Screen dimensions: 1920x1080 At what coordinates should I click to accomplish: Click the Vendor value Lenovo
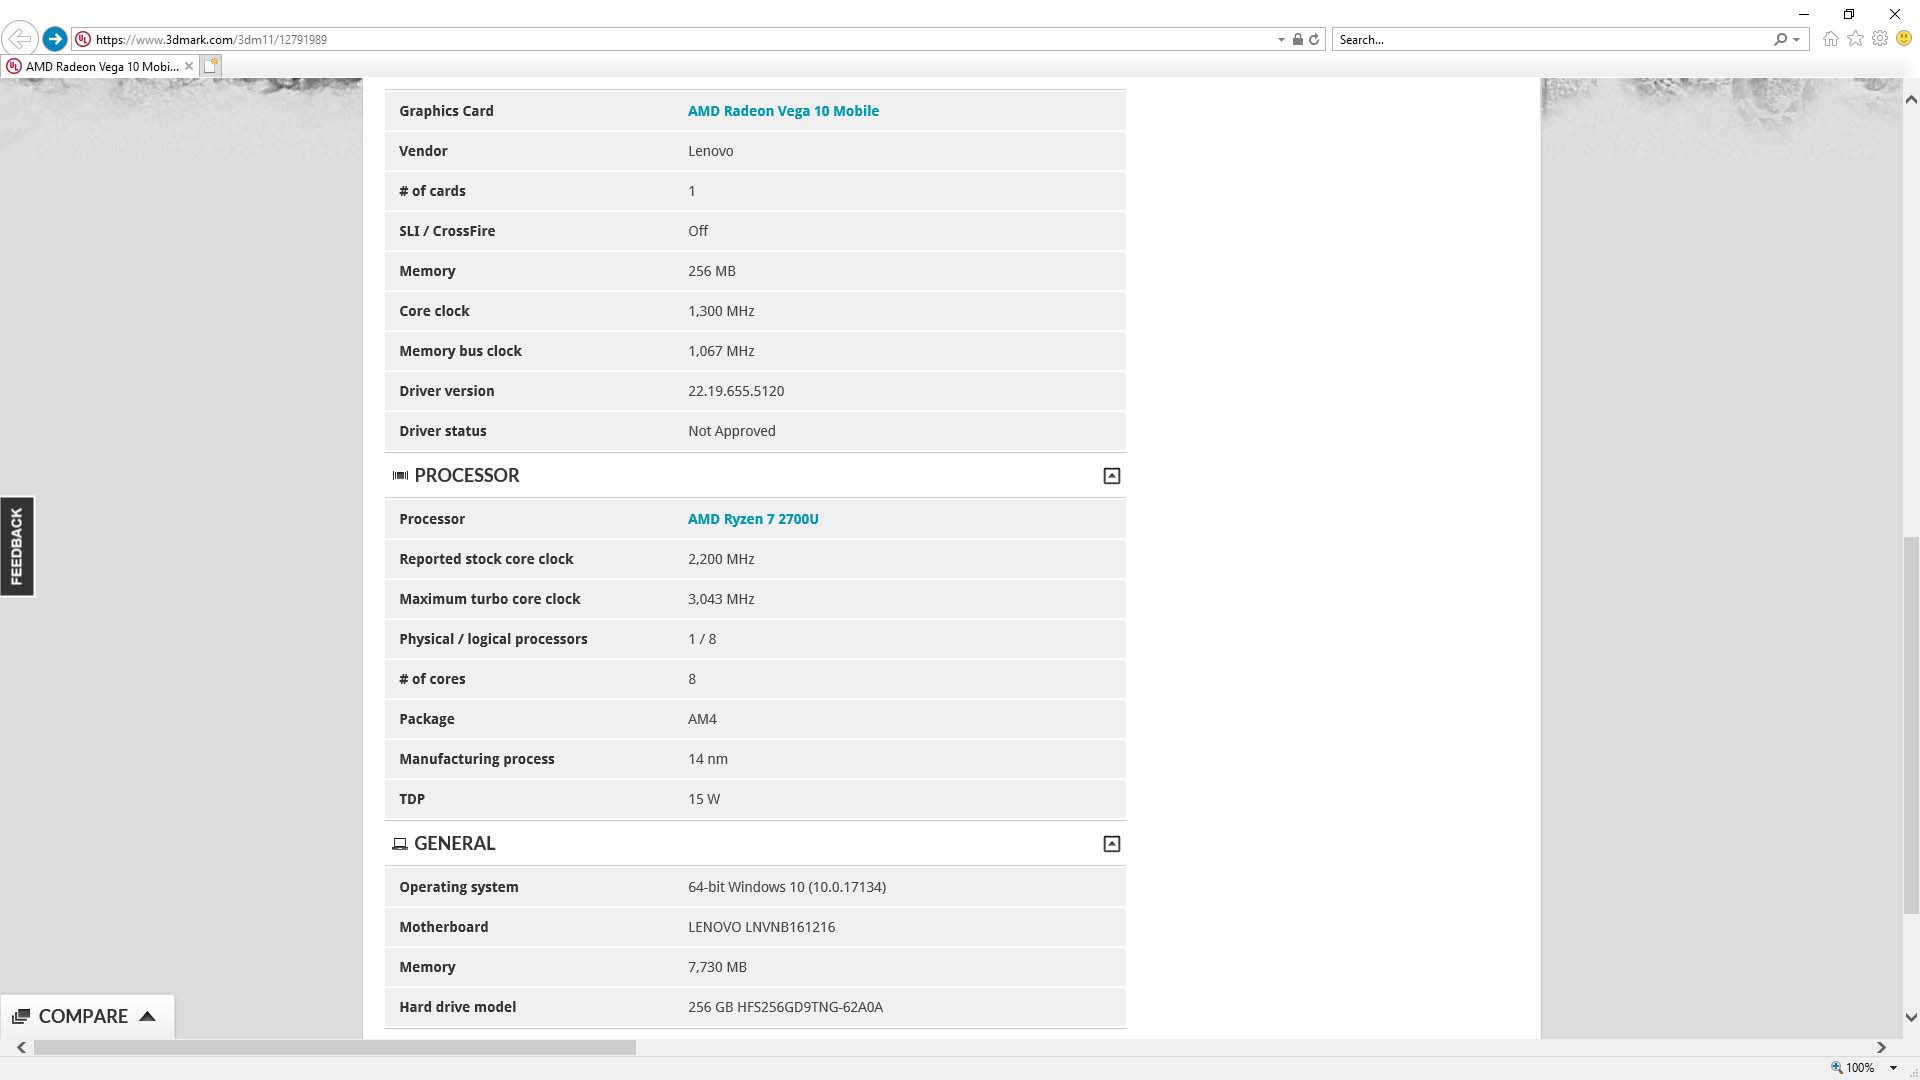coord(710,151)
